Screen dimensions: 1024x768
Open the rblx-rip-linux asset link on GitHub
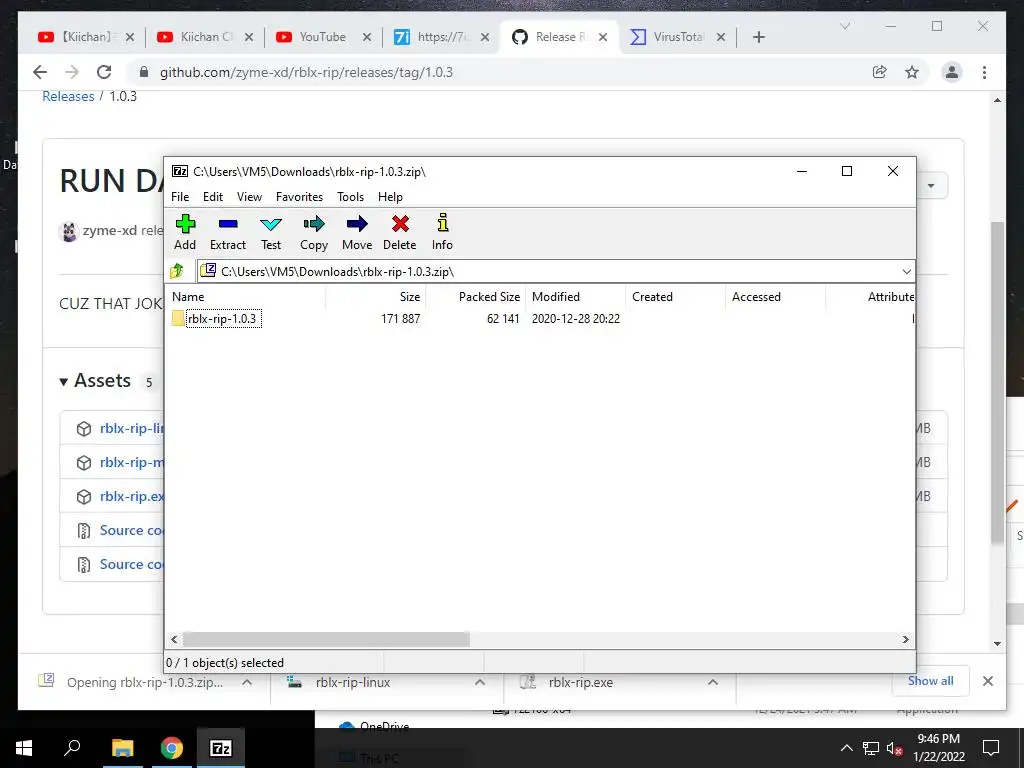(x=131, y=428)
